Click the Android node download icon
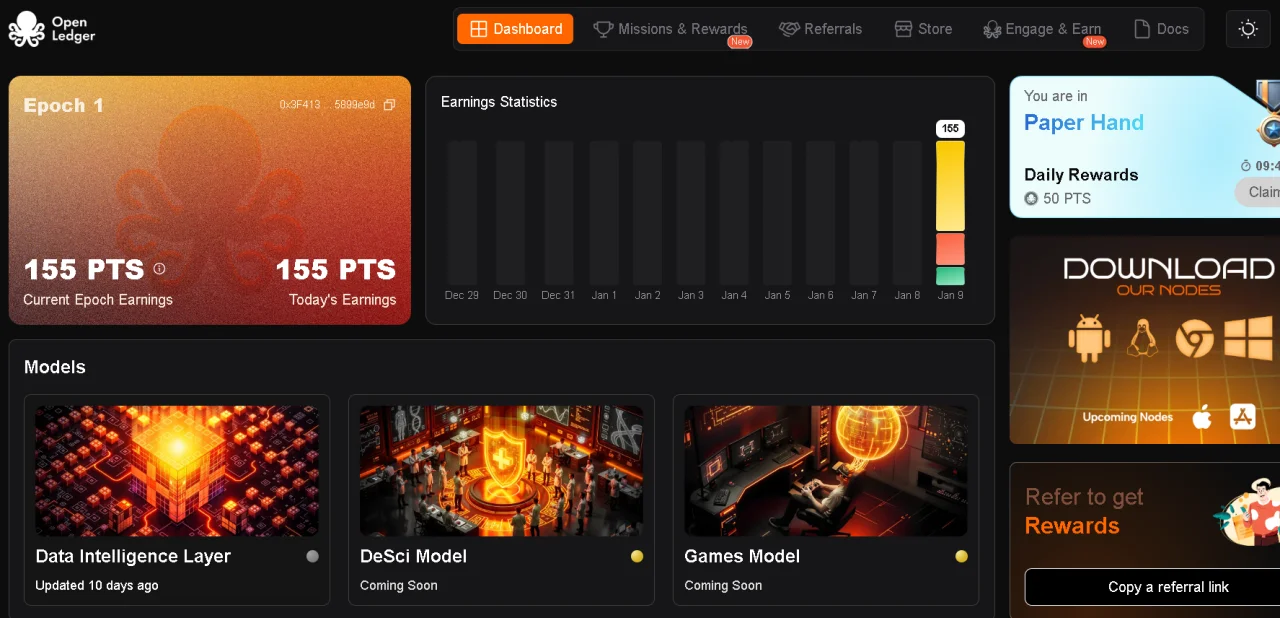Screen dimensions: 1280x618 pyautogui.click(x=1089, y=338)
